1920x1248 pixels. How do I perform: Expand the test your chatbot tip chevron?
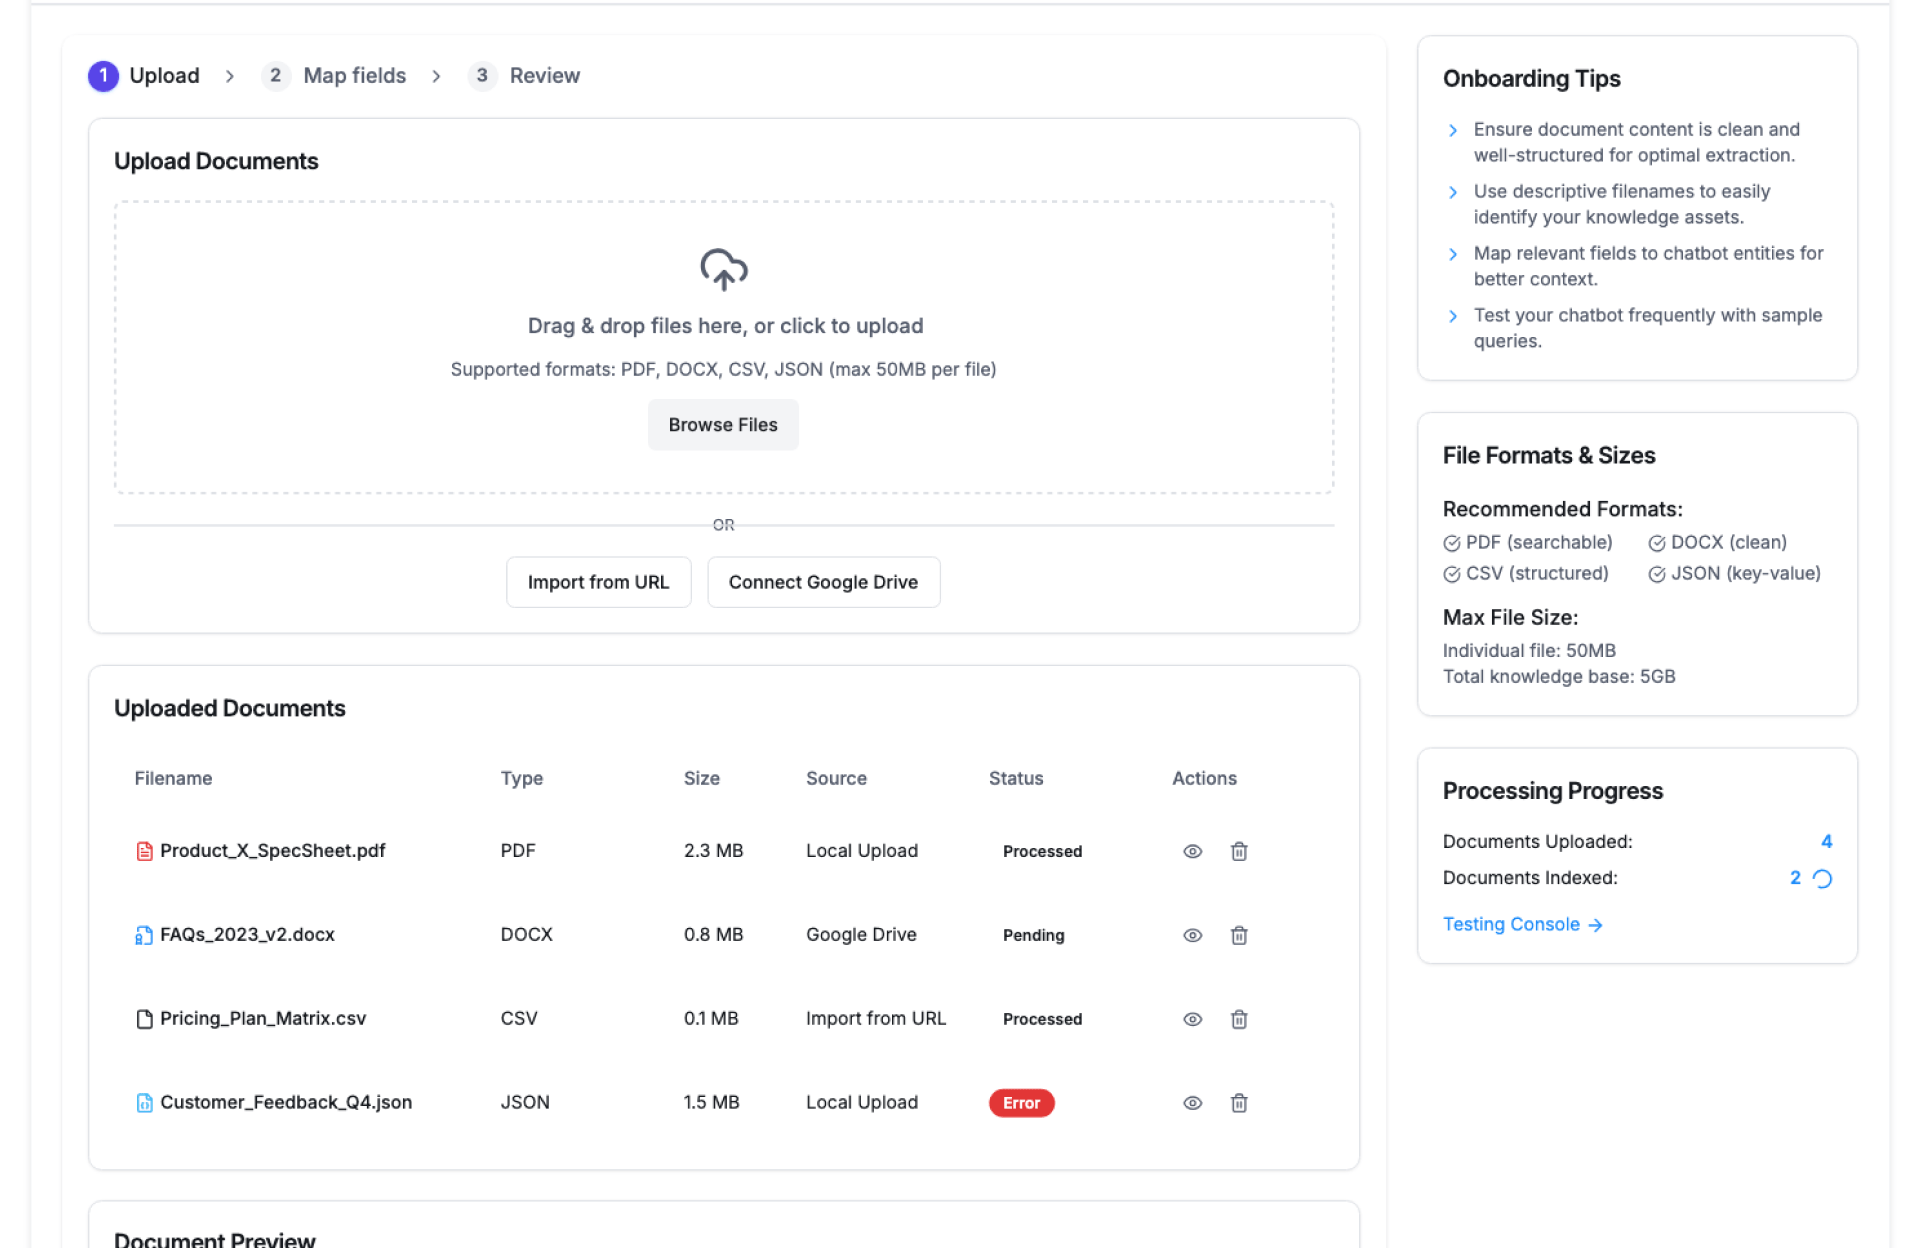[1453, 316]
